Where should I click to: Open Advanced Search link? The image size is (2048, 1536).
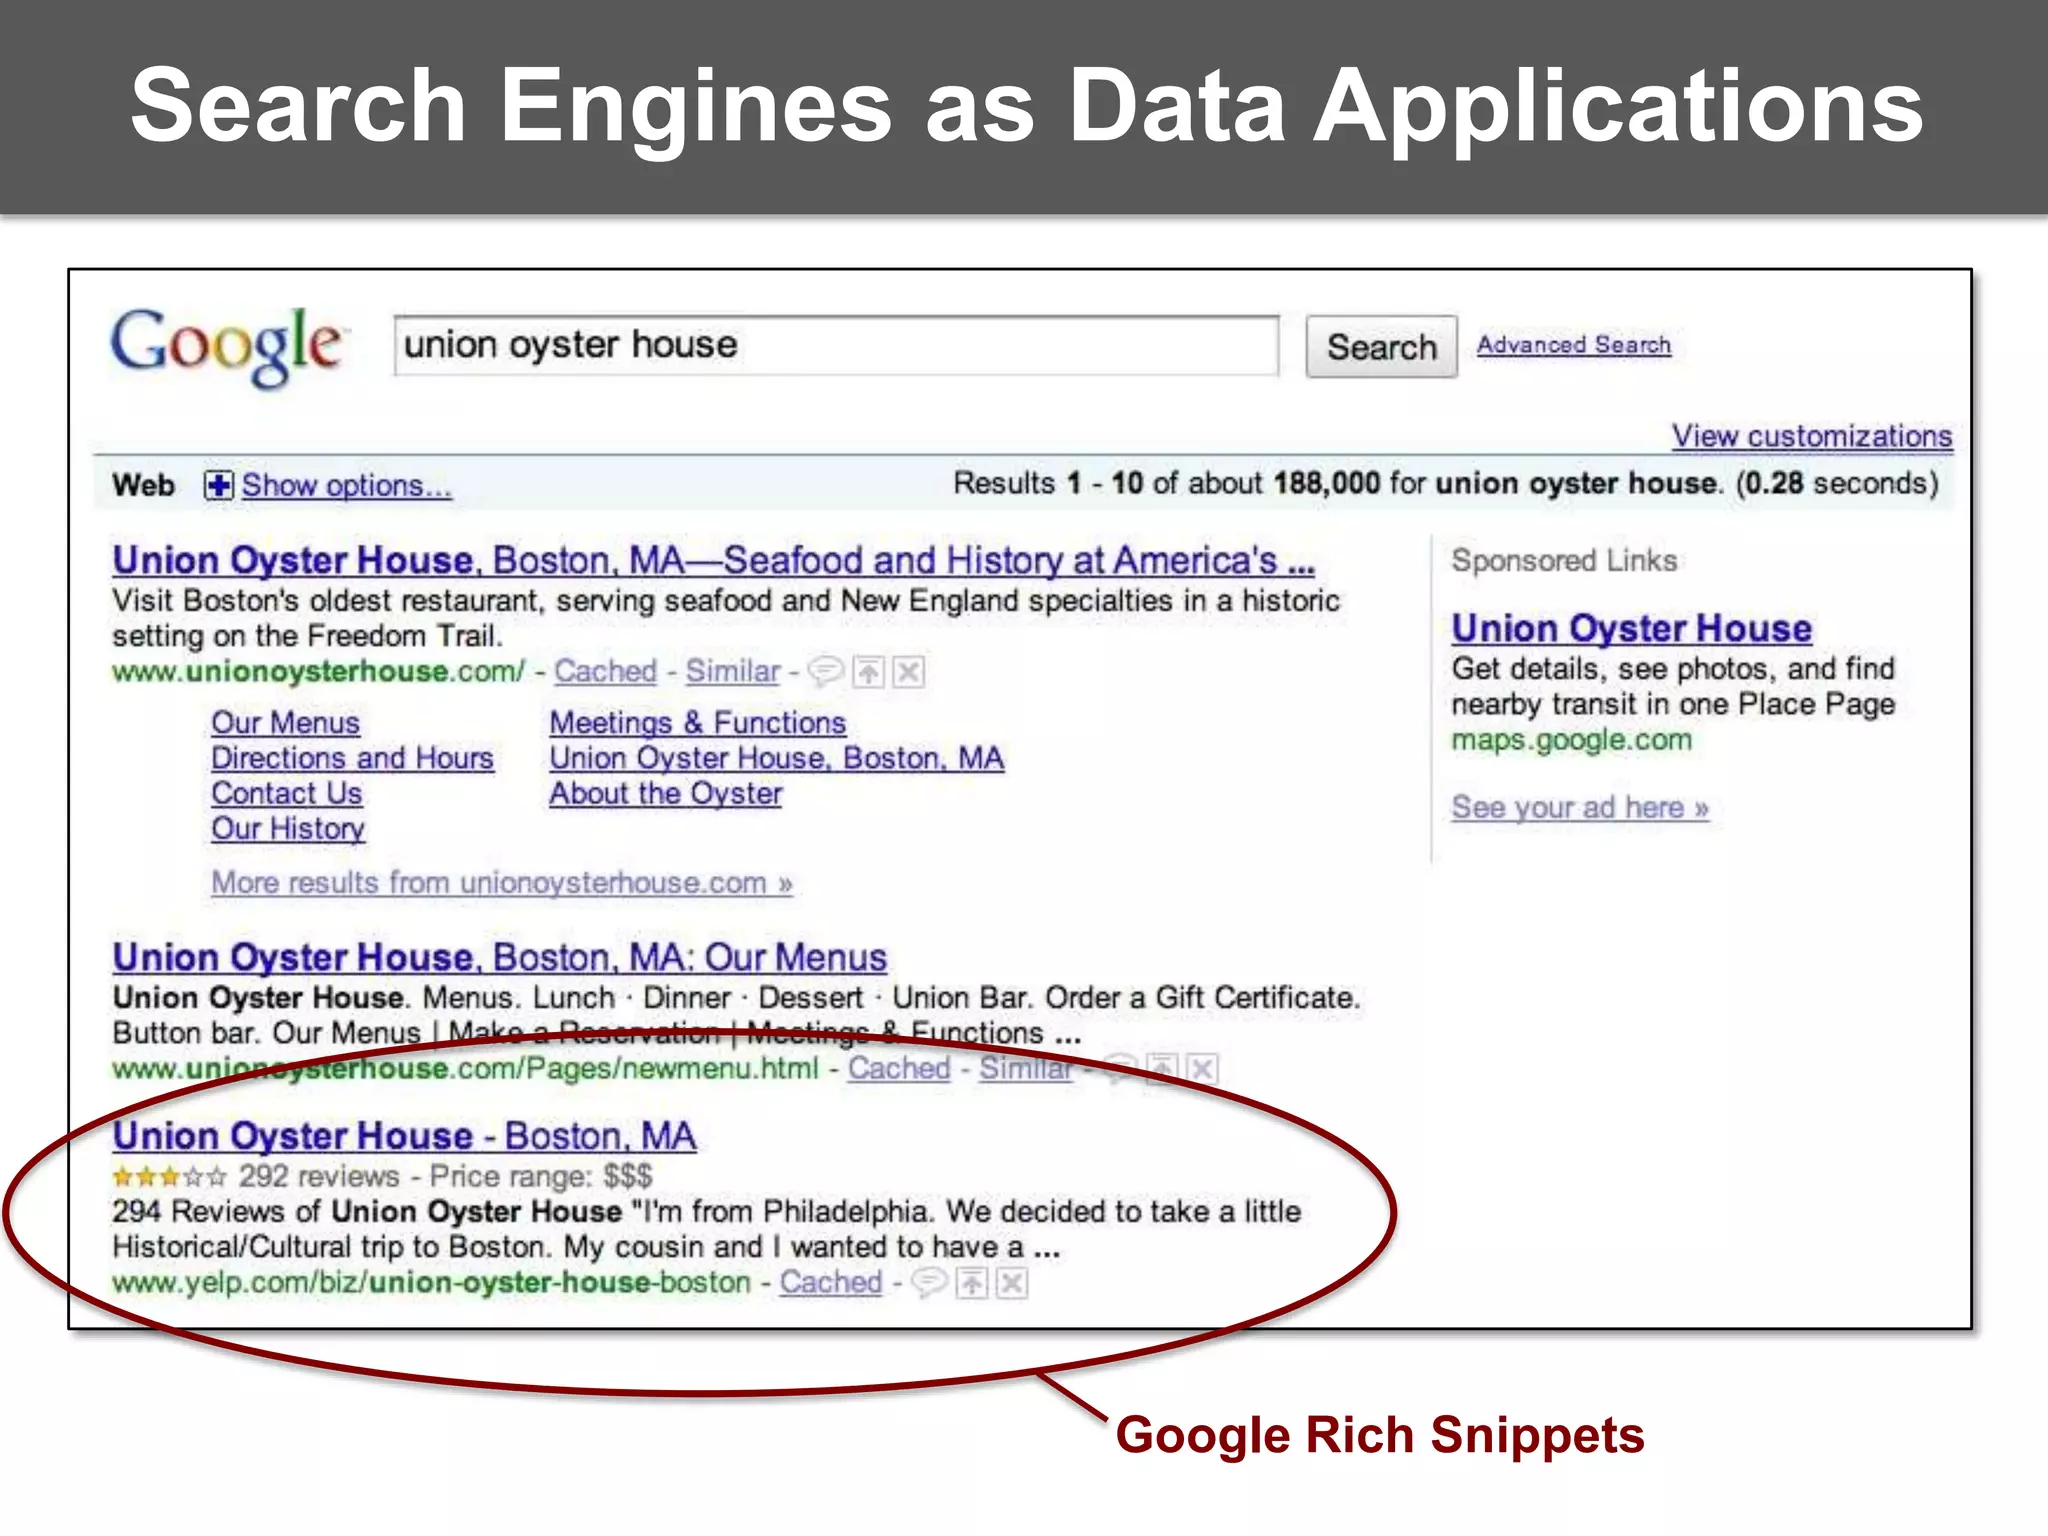tap(1574, 345)
